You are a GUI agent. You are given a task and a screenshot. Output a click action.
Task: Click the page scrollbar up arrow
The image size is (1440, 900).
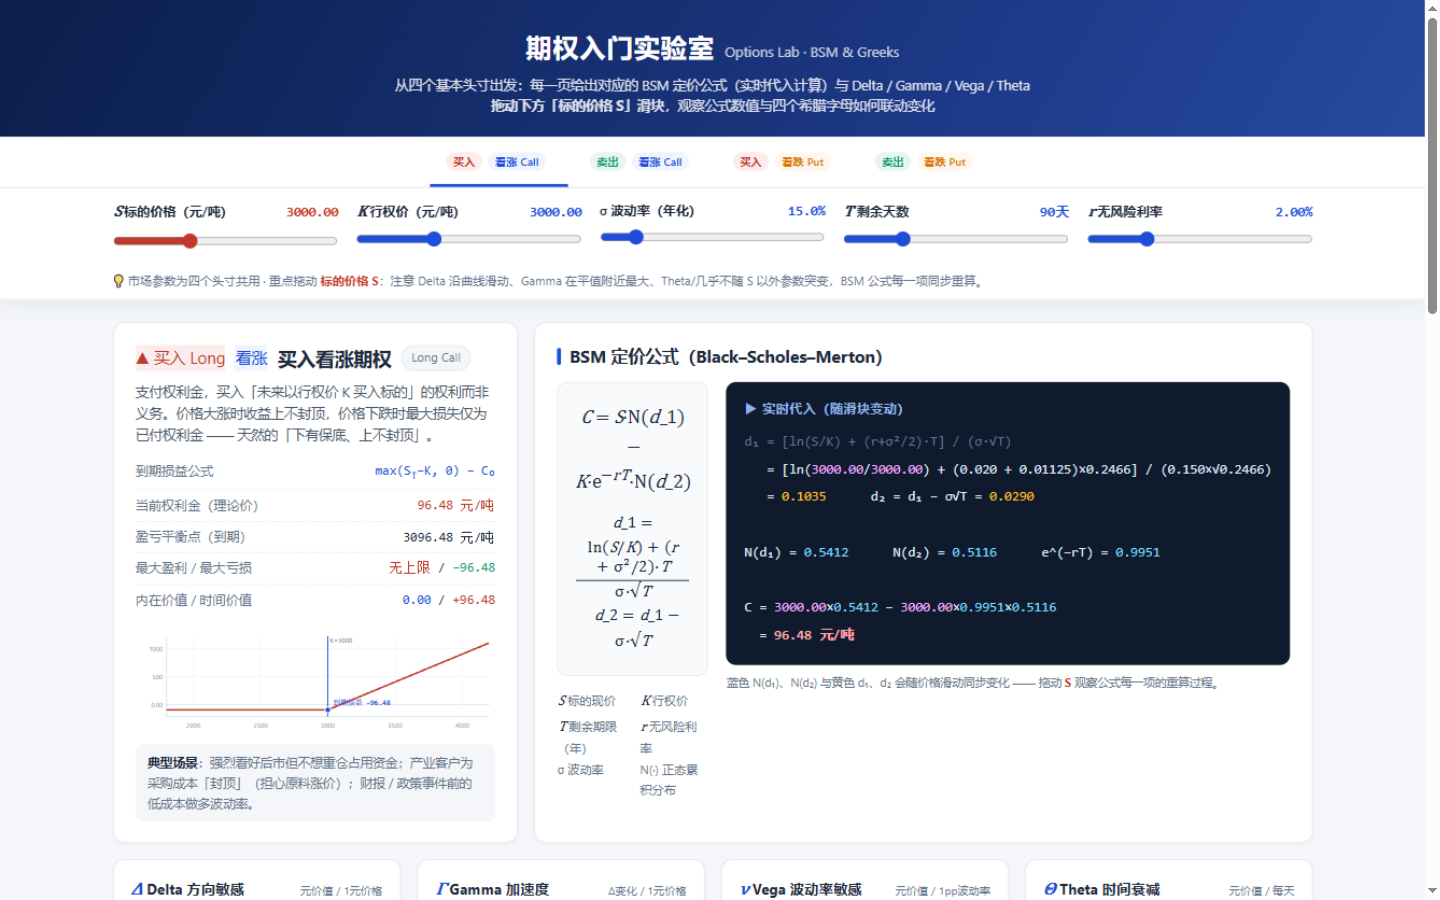click(1432, 8)
